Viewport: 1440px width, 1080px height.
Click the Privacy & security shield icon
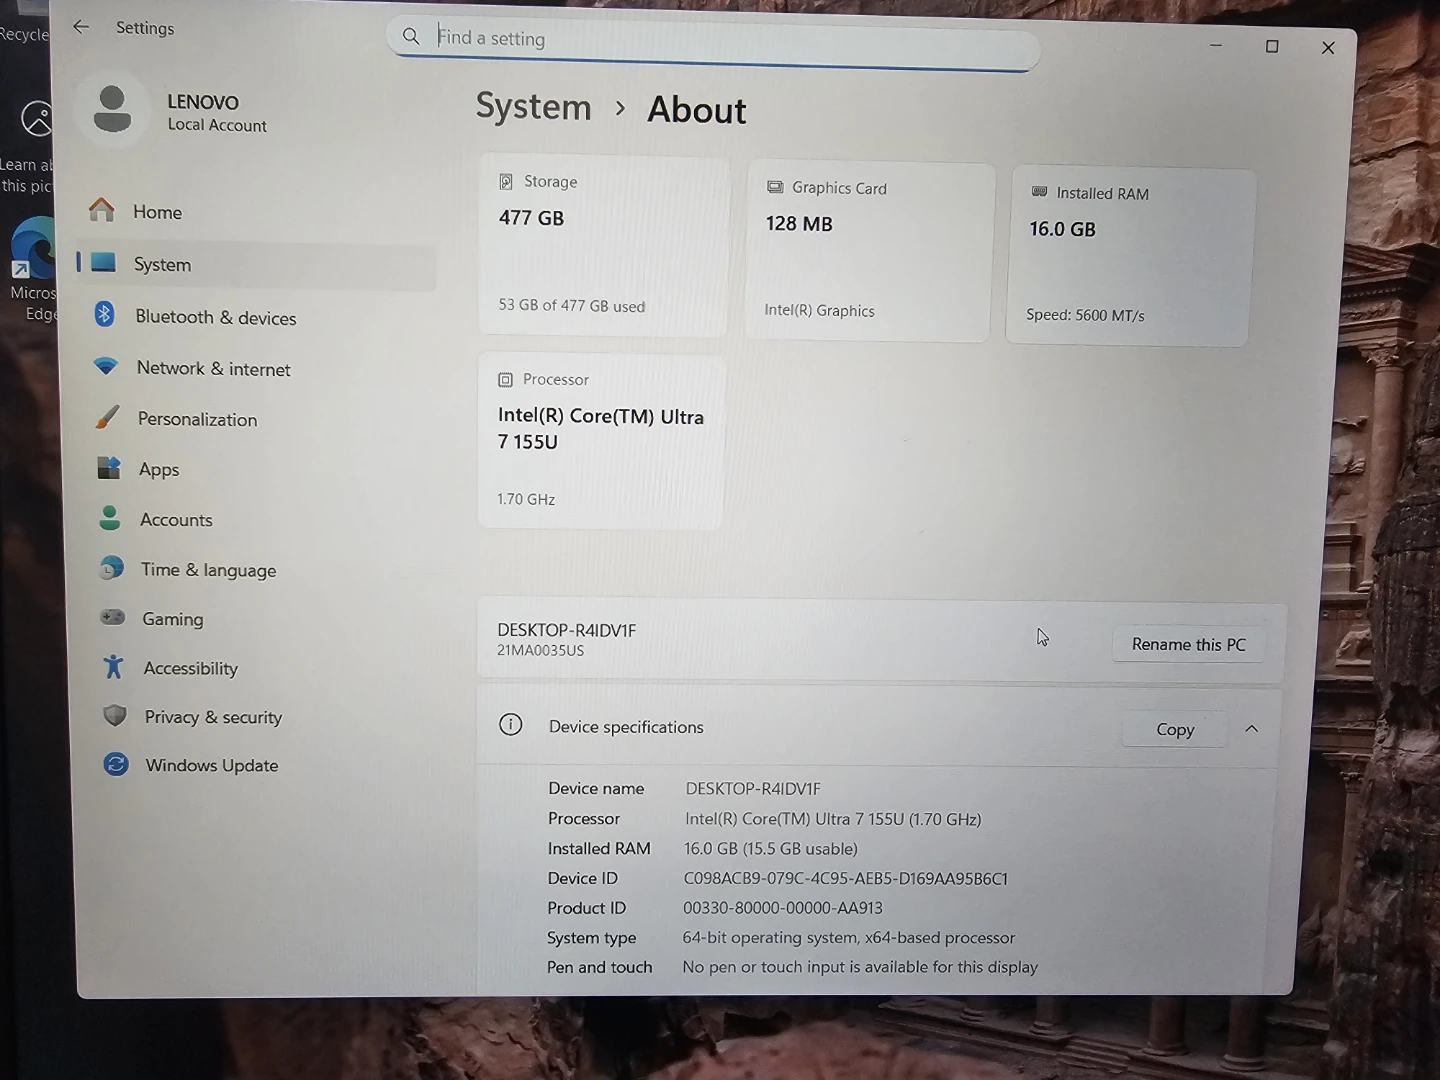[x=114, y=716]
